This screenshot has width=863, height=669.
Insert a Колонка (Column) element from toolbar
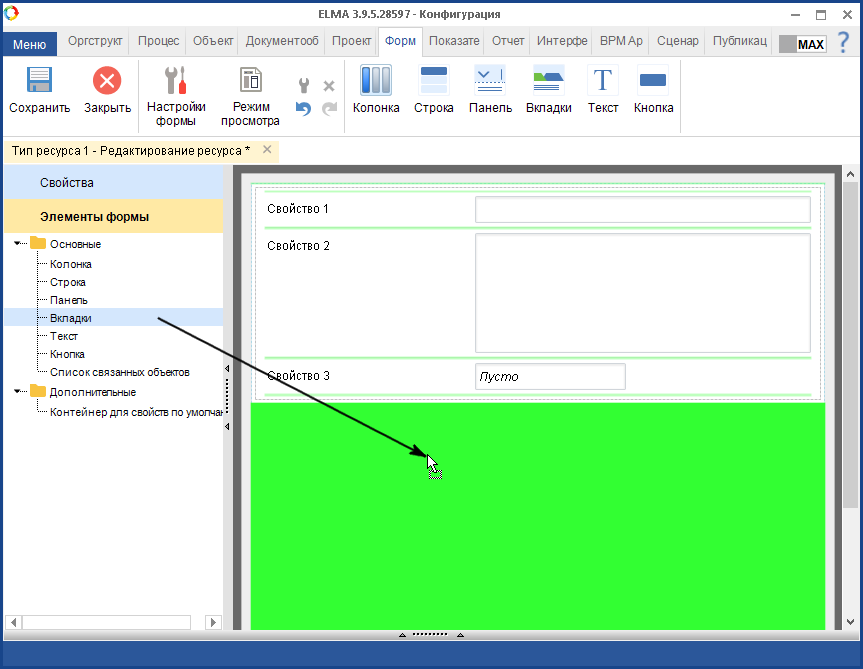click(376, 82)
